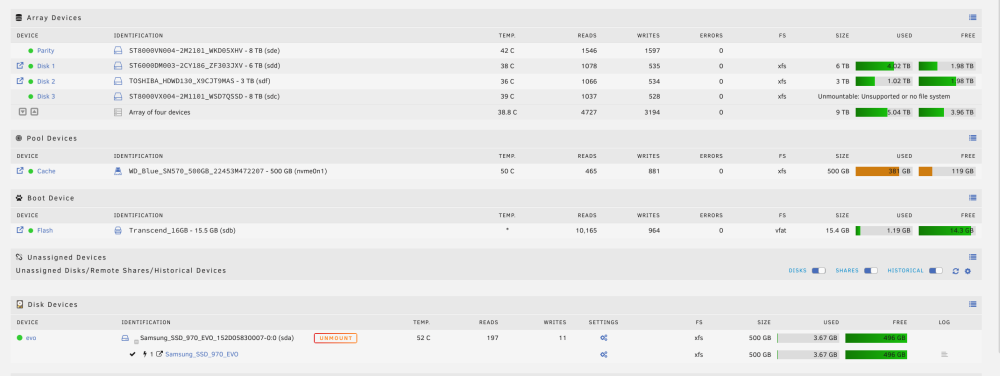This screenshot has height=376, width=1000.
Task: Click Disk Devices view toggle icon
Action: pos(973,304)
